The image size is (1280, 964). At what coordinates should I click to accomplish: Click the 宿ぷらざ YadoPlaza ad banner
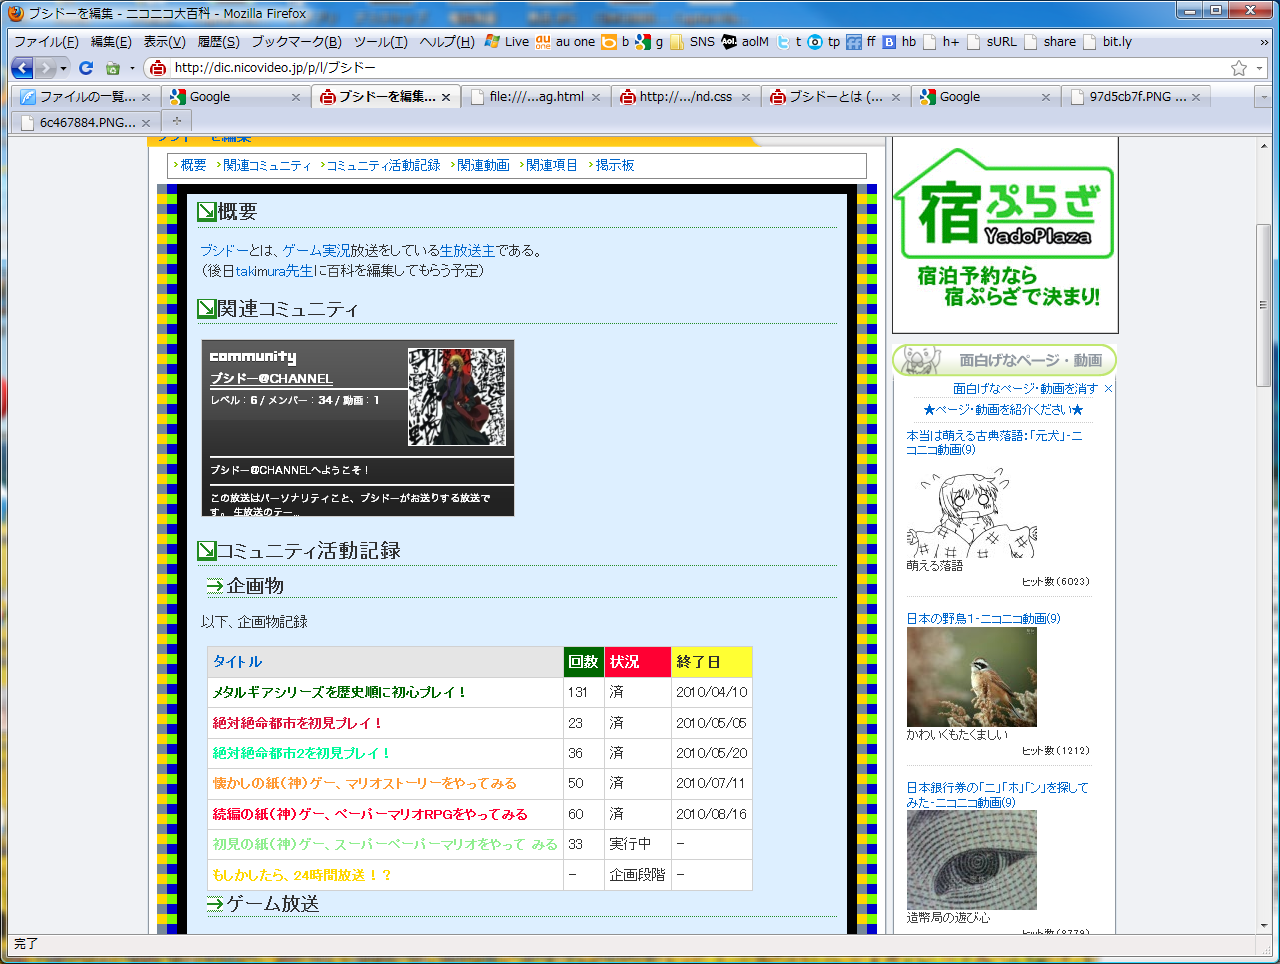pos(1005,234)
